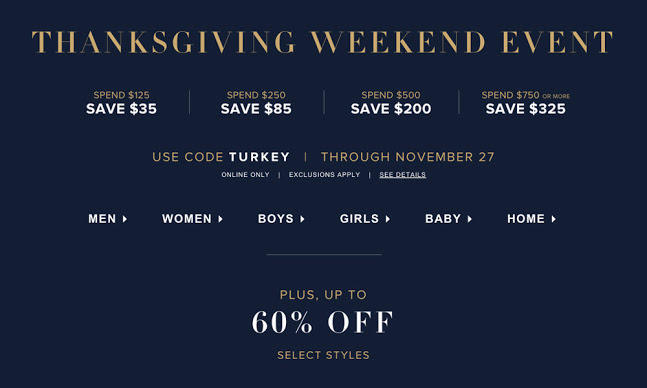Click the 60% OFF promotion text

[x=323, y=322]
